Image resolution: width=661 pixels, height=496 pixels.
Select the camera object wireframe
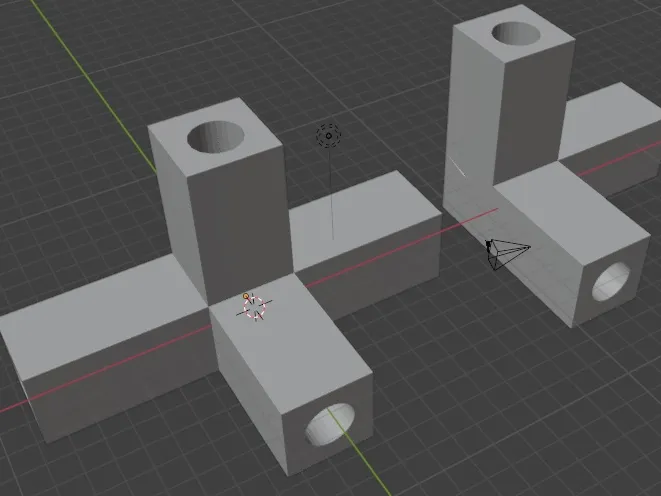tap(508, 253)
